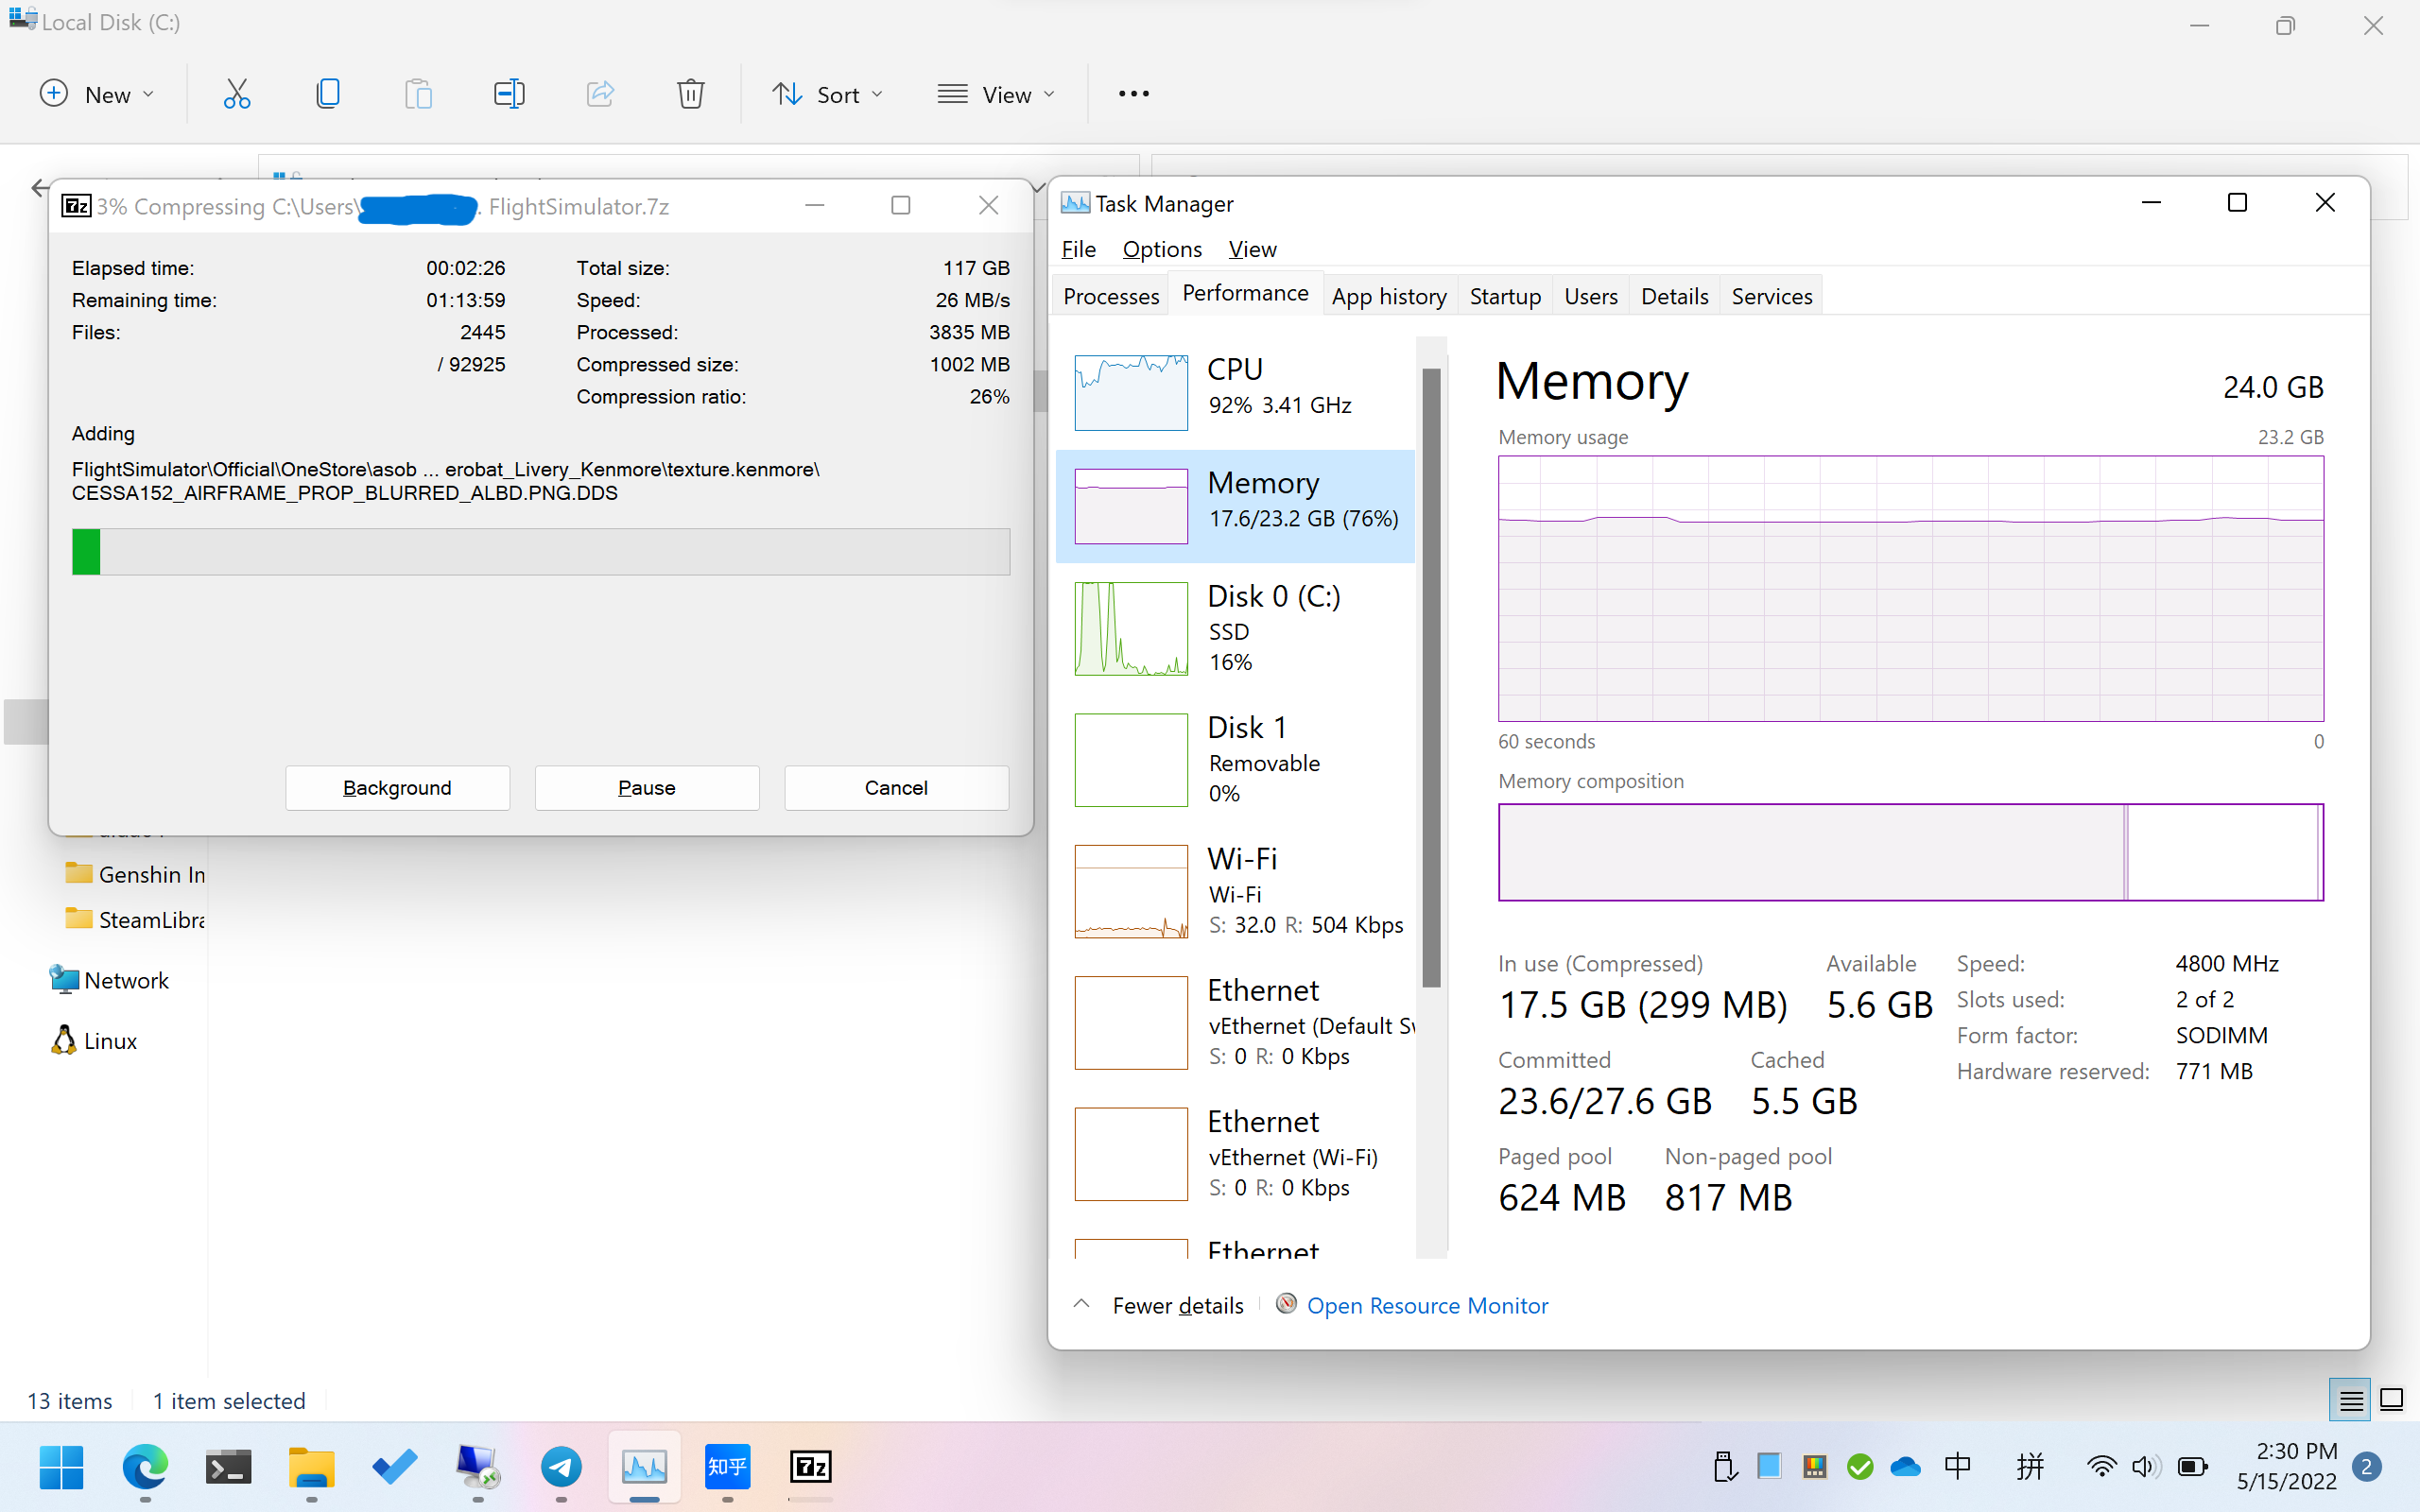
Task: Open the File menu in Task Manager
Action: click(1078, 249)
